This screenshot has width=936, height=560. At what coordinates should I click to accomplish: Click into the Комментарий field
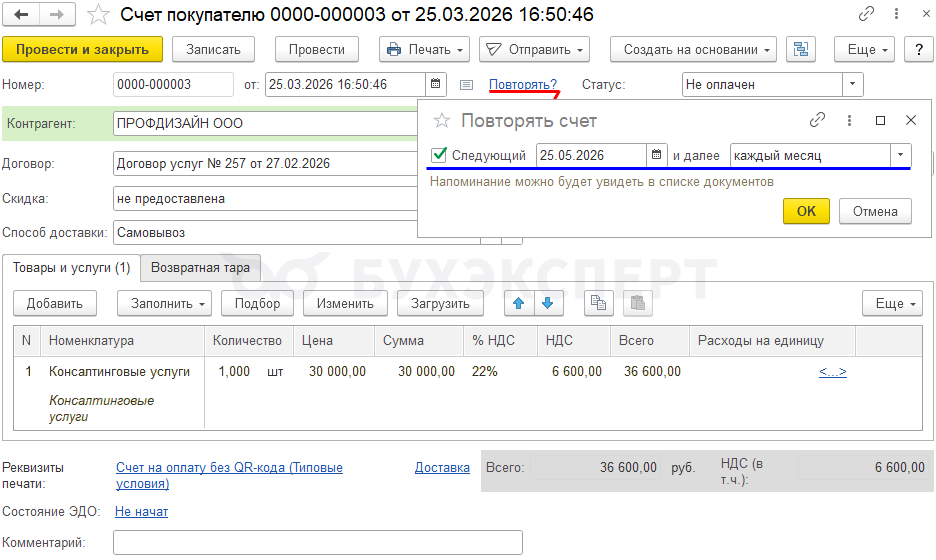pyautogui.click(x=317, y=542)
